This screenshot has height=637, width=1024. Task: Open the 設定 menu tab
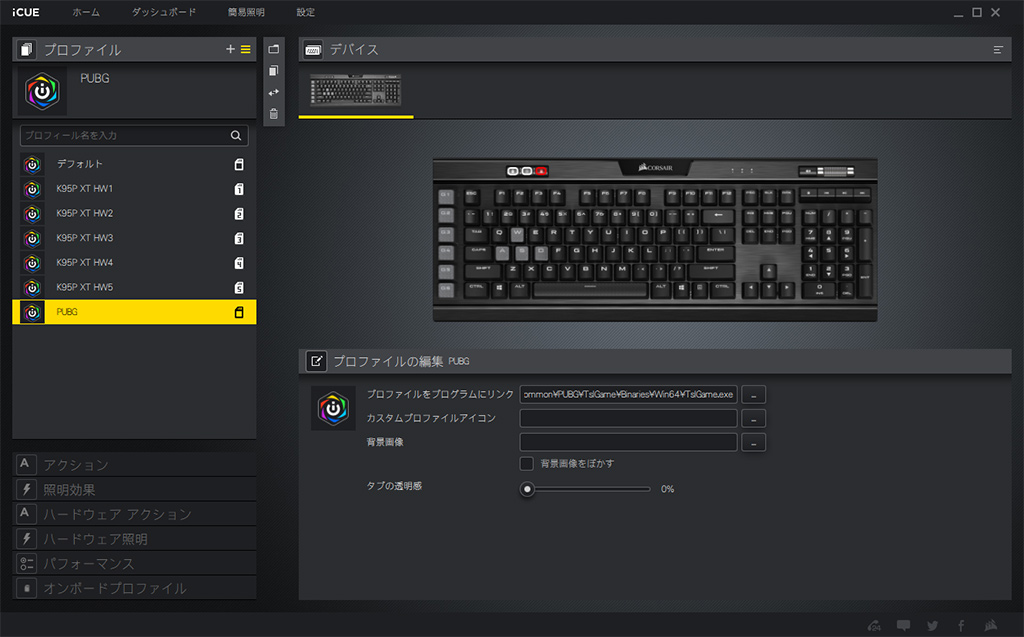[x=305, y=12]
